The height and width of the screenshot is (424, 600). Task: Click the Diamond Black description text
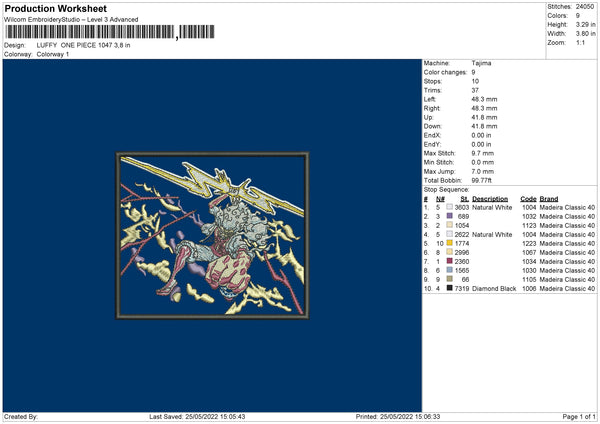(x=494, y=288)
